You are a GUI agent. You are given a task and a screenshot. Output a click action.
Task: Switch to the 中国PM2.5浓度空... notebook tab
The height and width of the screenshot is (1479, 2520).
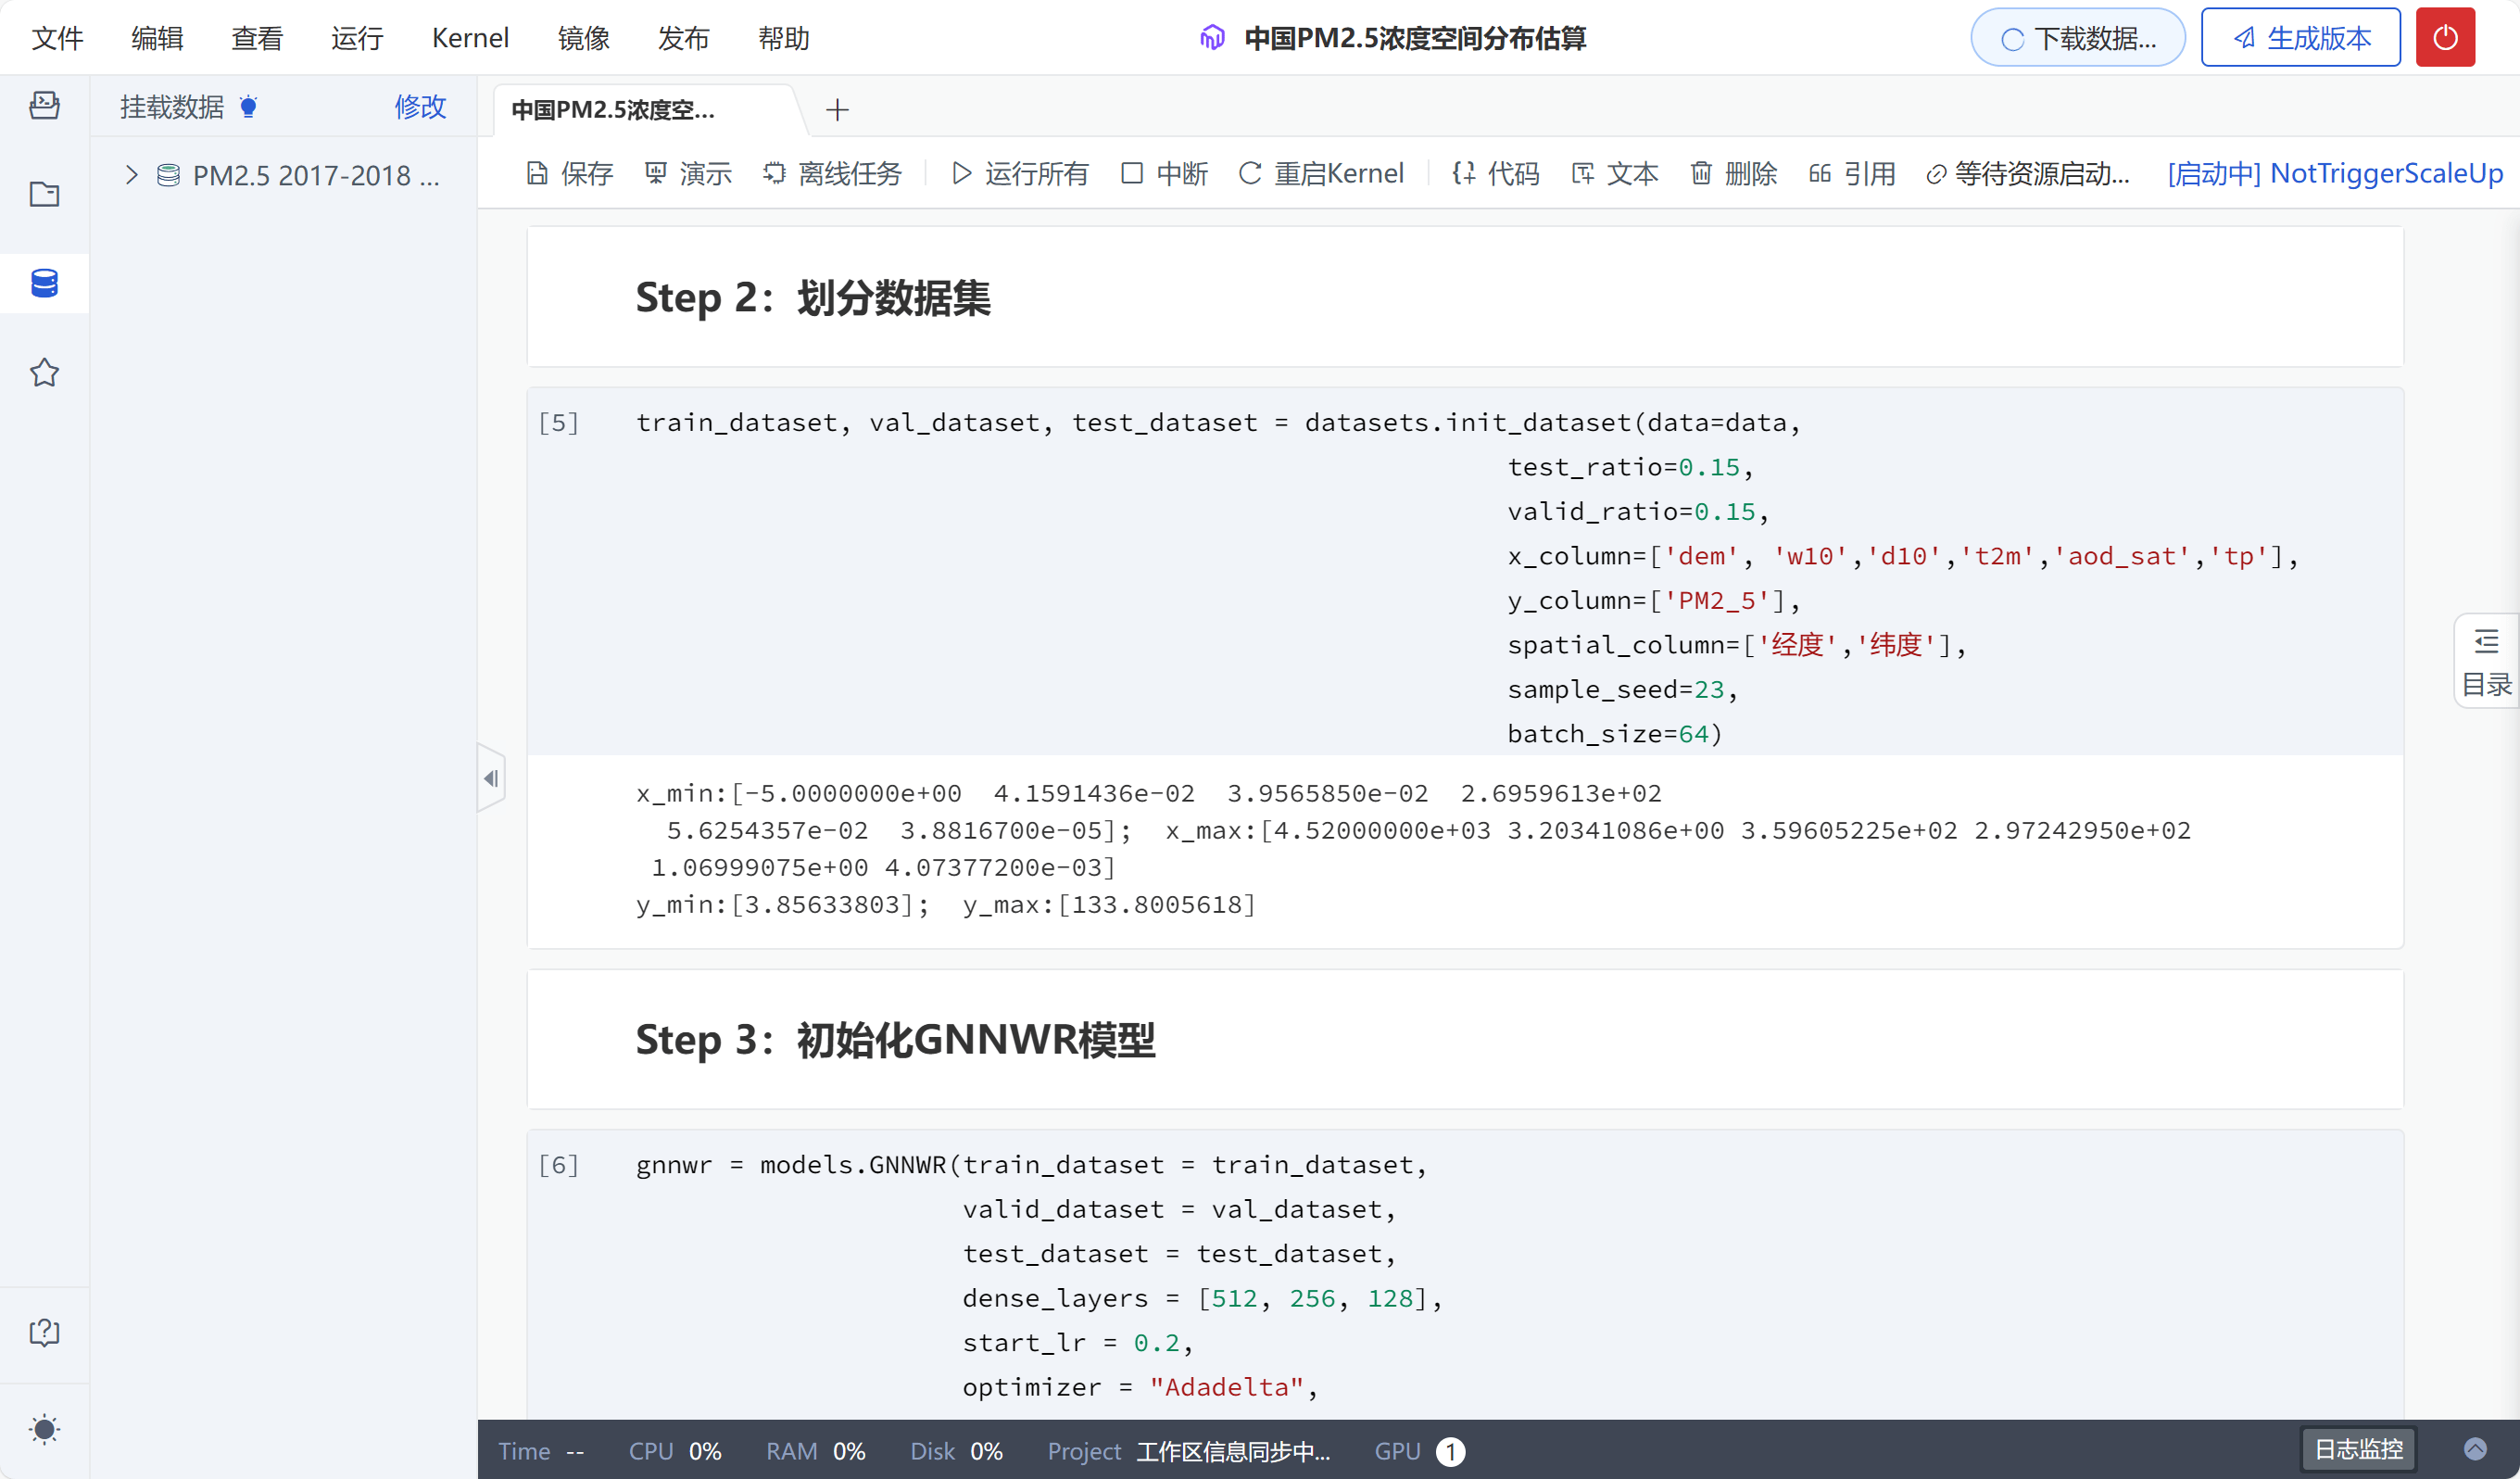pos(613,110)
